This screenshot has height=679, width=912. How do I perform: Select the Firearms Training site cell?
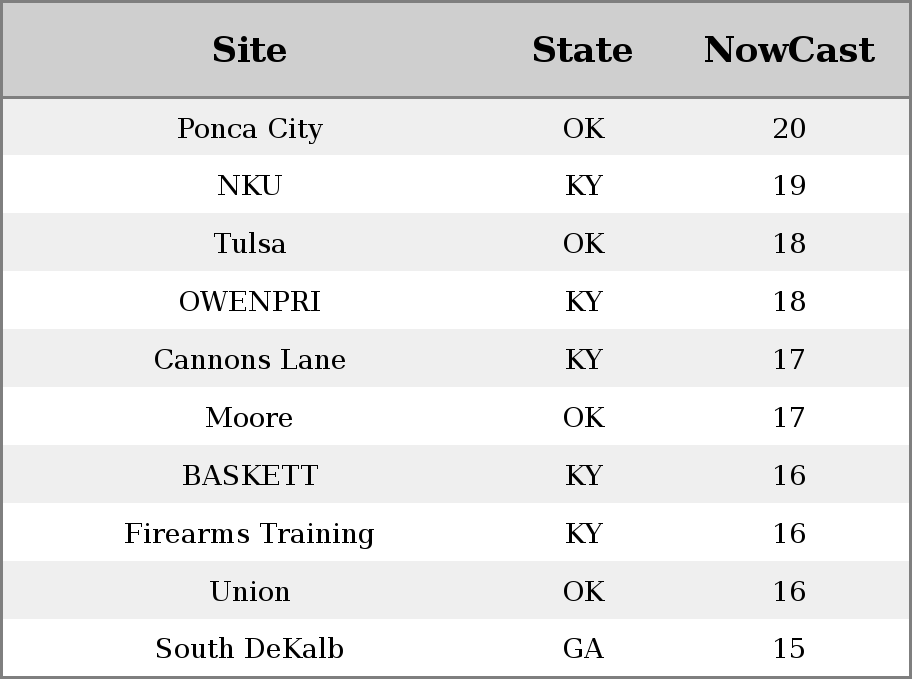pos(250,534)
